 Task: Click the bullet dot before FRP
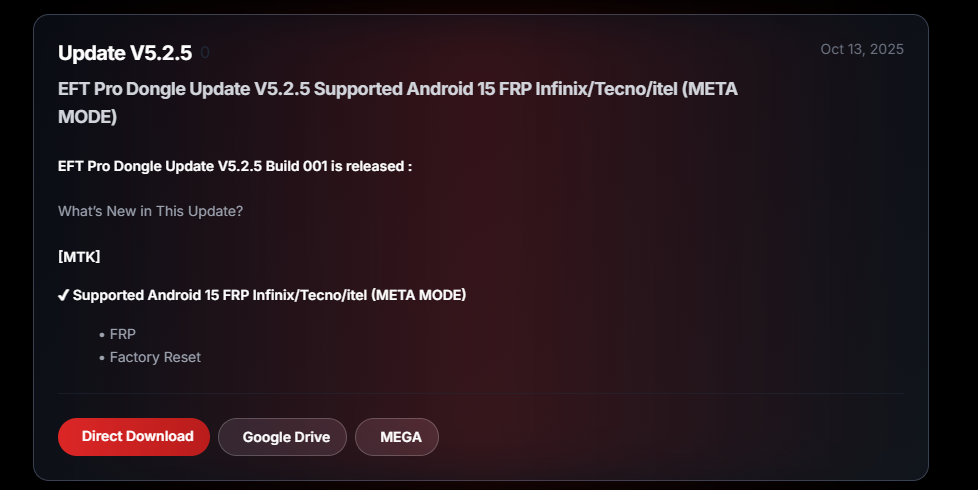pyautogui.click(x=102, y=335)
